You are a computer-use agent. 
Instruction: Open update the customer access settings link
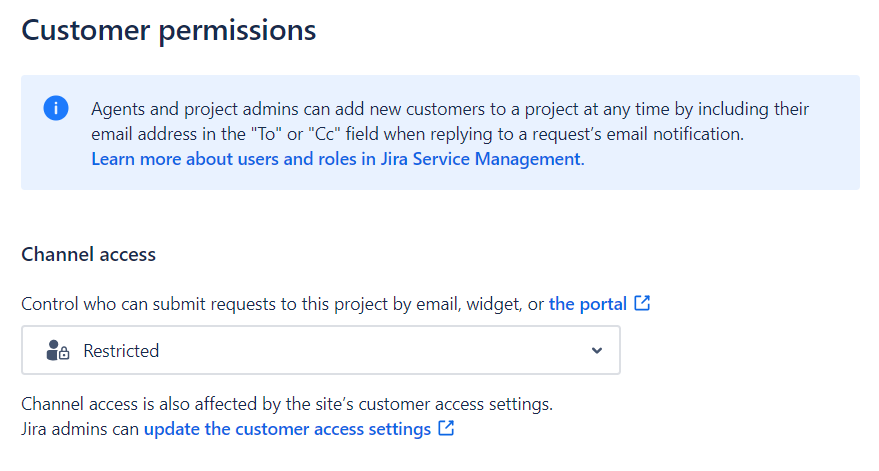coord(288,429)
